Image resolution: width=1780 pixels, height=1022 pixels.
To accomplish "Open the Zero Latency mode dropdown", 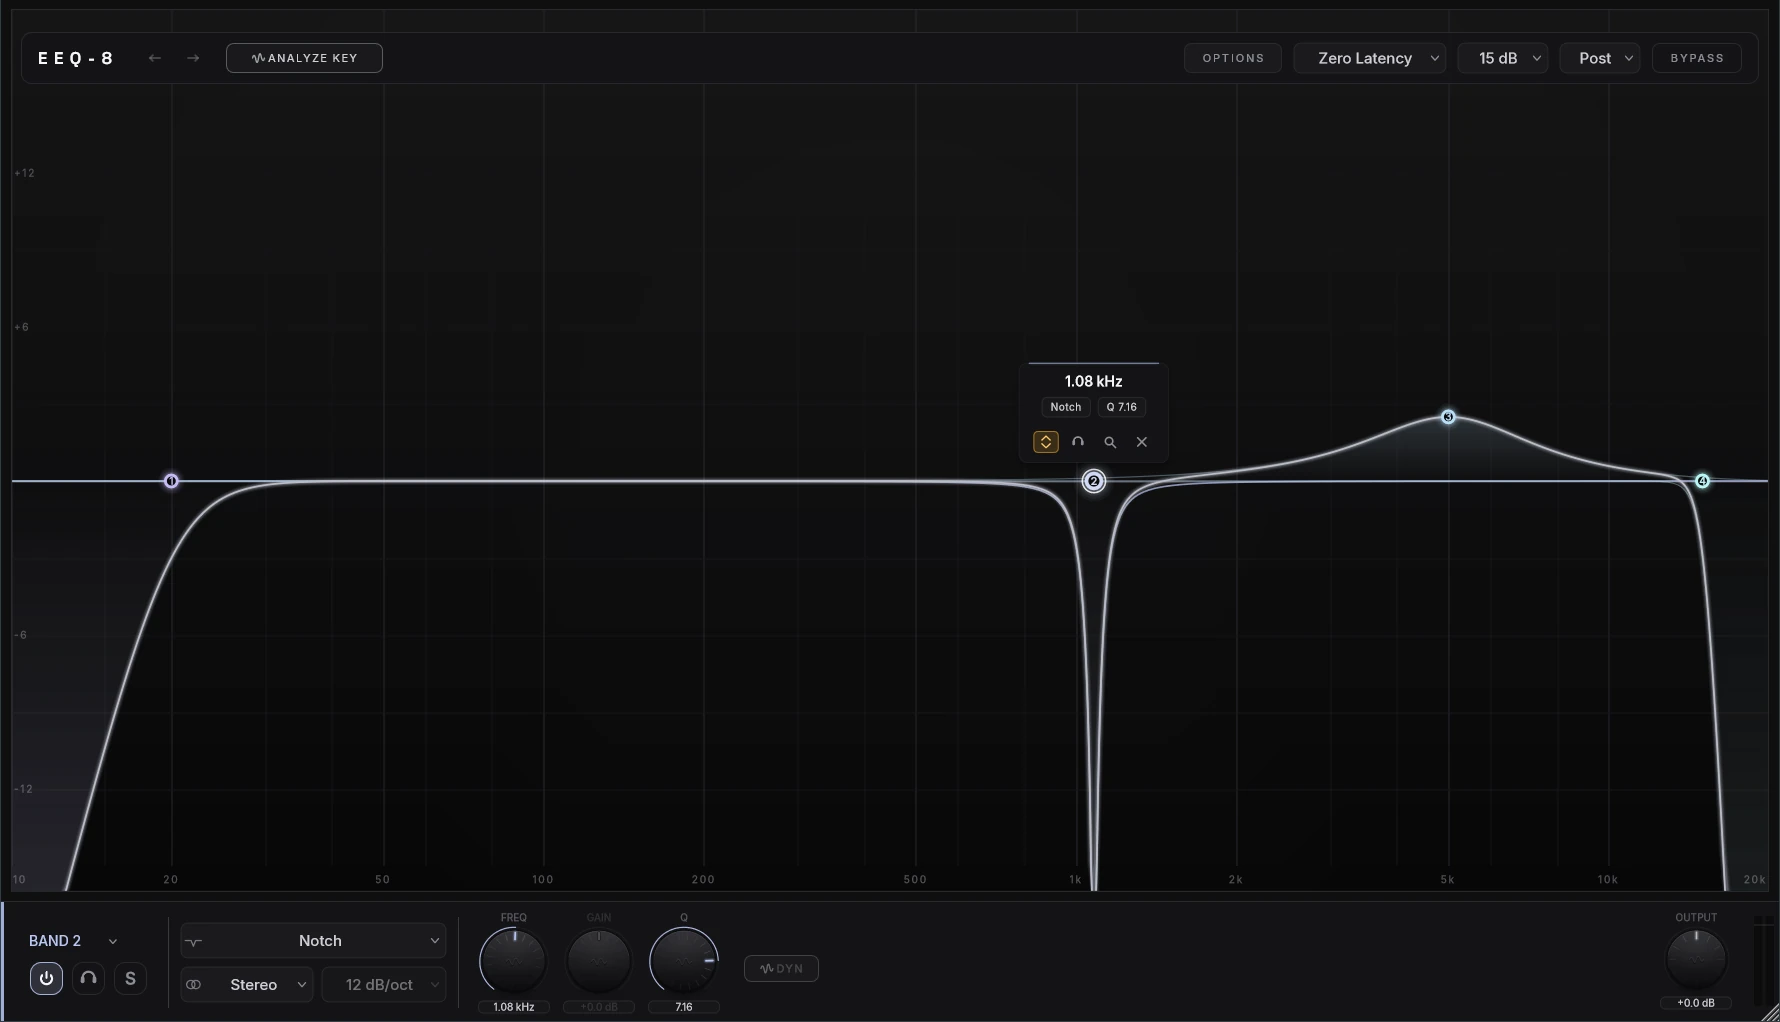I will [1370, 58].
